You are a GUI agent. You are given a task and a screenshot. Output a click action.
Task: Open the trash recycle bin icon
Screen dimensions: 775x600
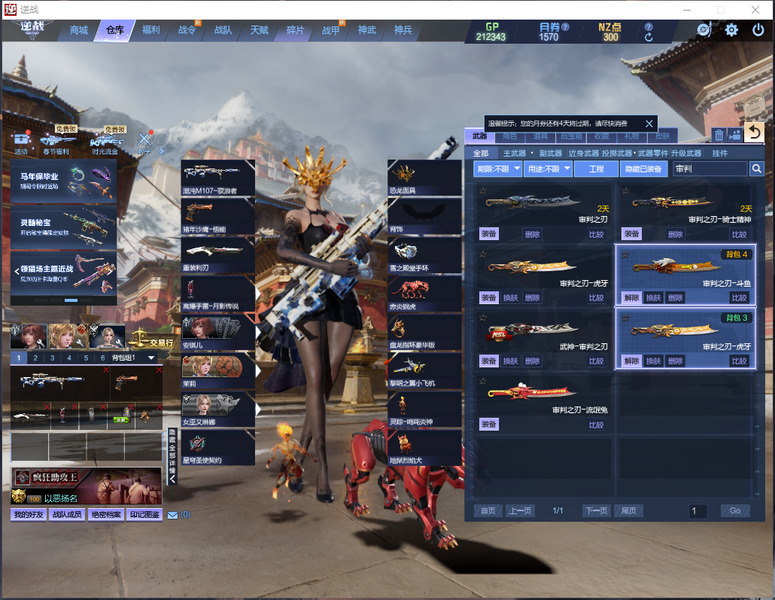[719, 134]
